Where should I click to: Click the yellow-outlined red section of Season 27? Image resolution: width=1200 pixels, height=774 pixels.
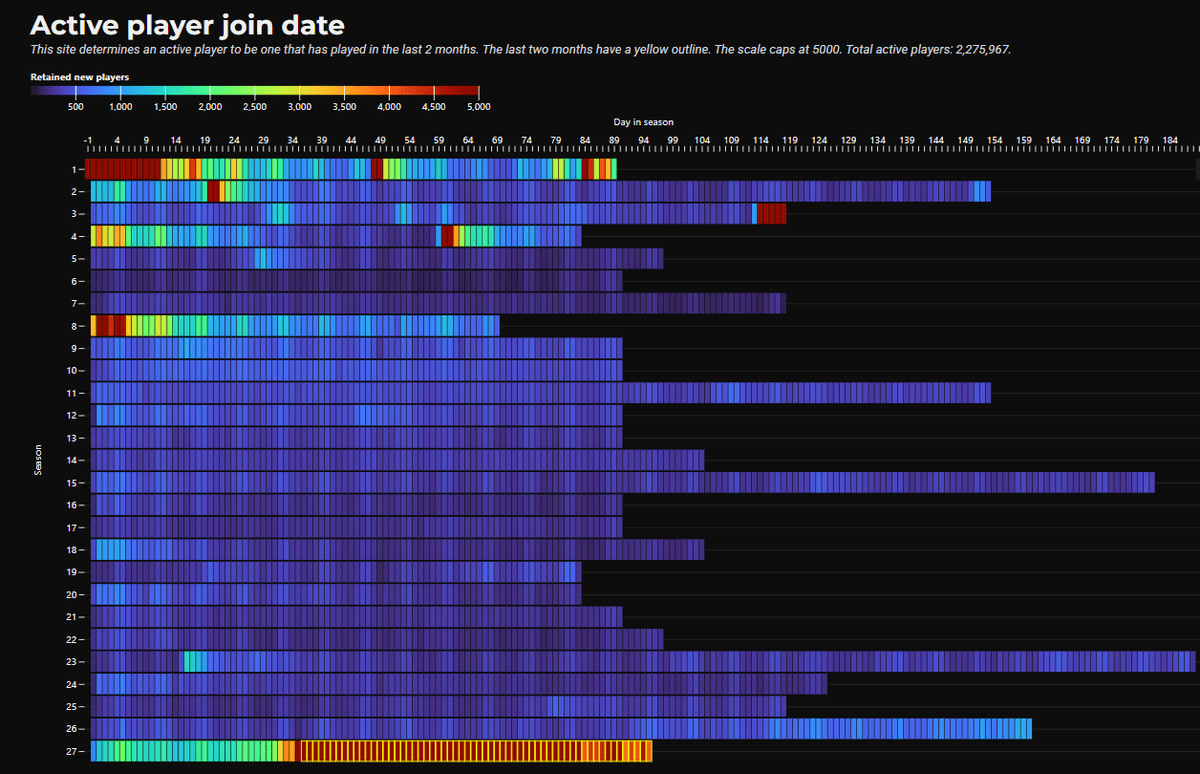click(470, 751)
